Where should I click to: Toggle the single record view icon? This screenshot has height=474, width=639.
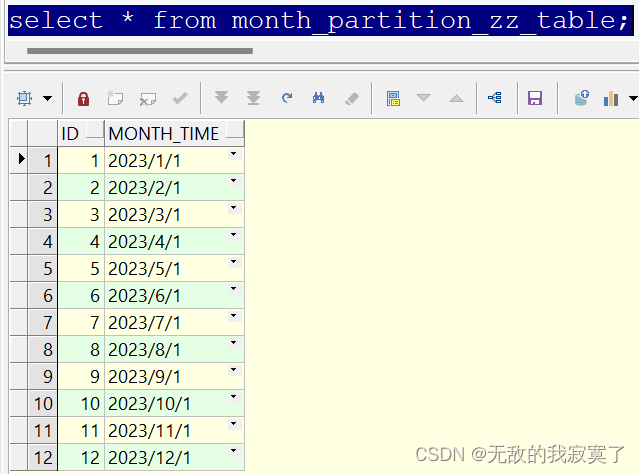click(x=393, y=98)
